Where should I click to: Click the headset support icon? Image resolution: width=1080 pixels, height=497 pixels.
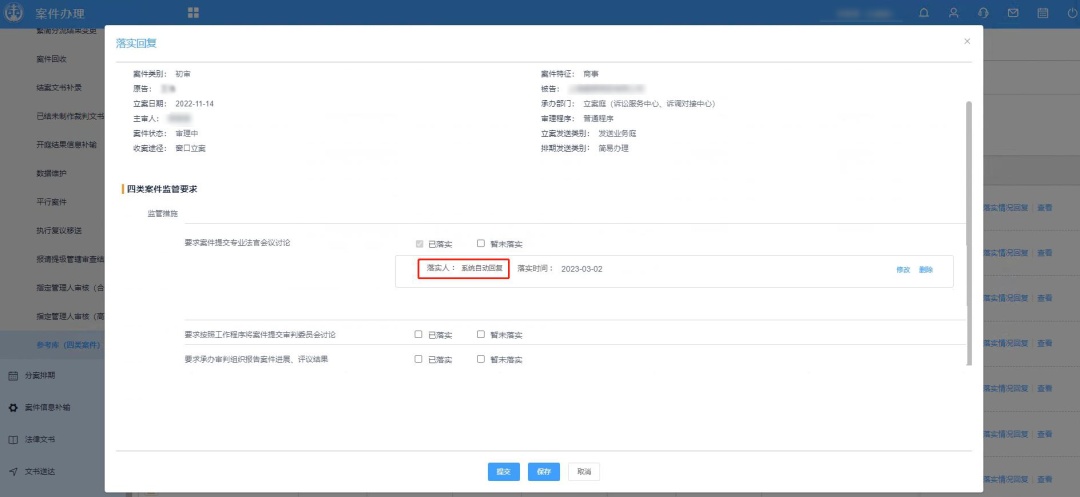[x=984, y=13]
